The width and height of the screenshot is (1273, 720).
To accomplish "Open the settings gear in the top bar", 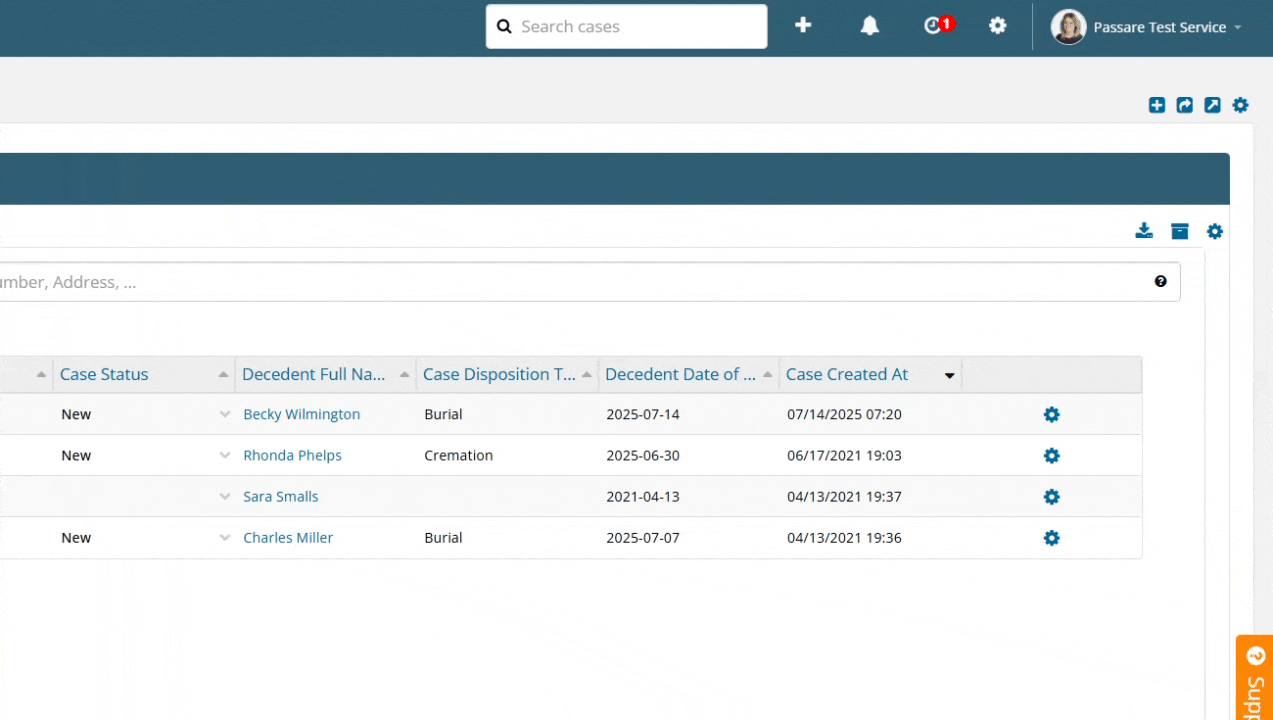I will (998, 26).
